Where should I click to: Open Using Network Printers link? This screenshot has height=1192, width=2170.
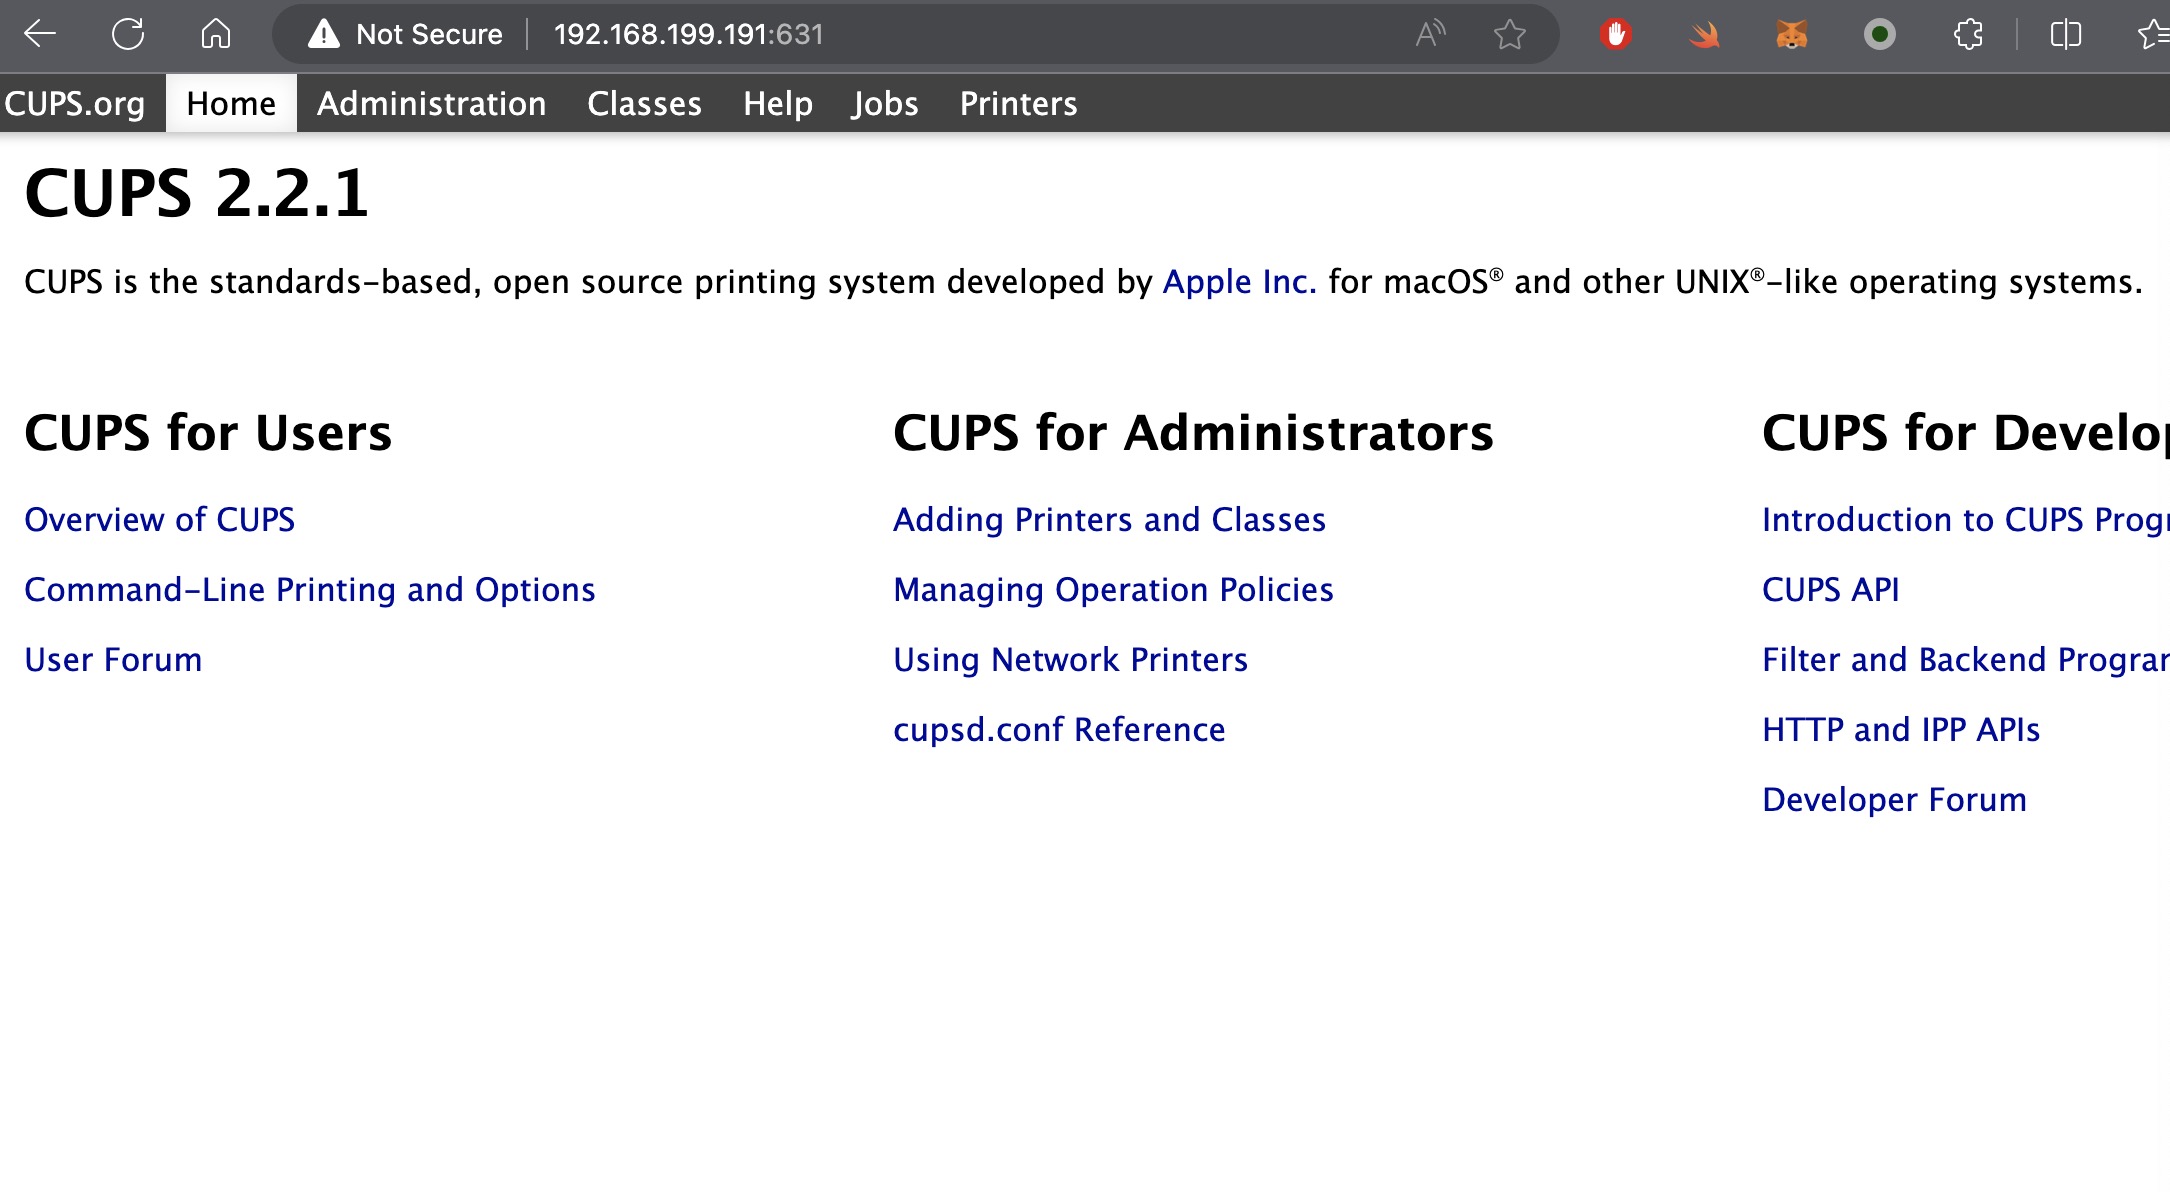(x=1070, y=660)
